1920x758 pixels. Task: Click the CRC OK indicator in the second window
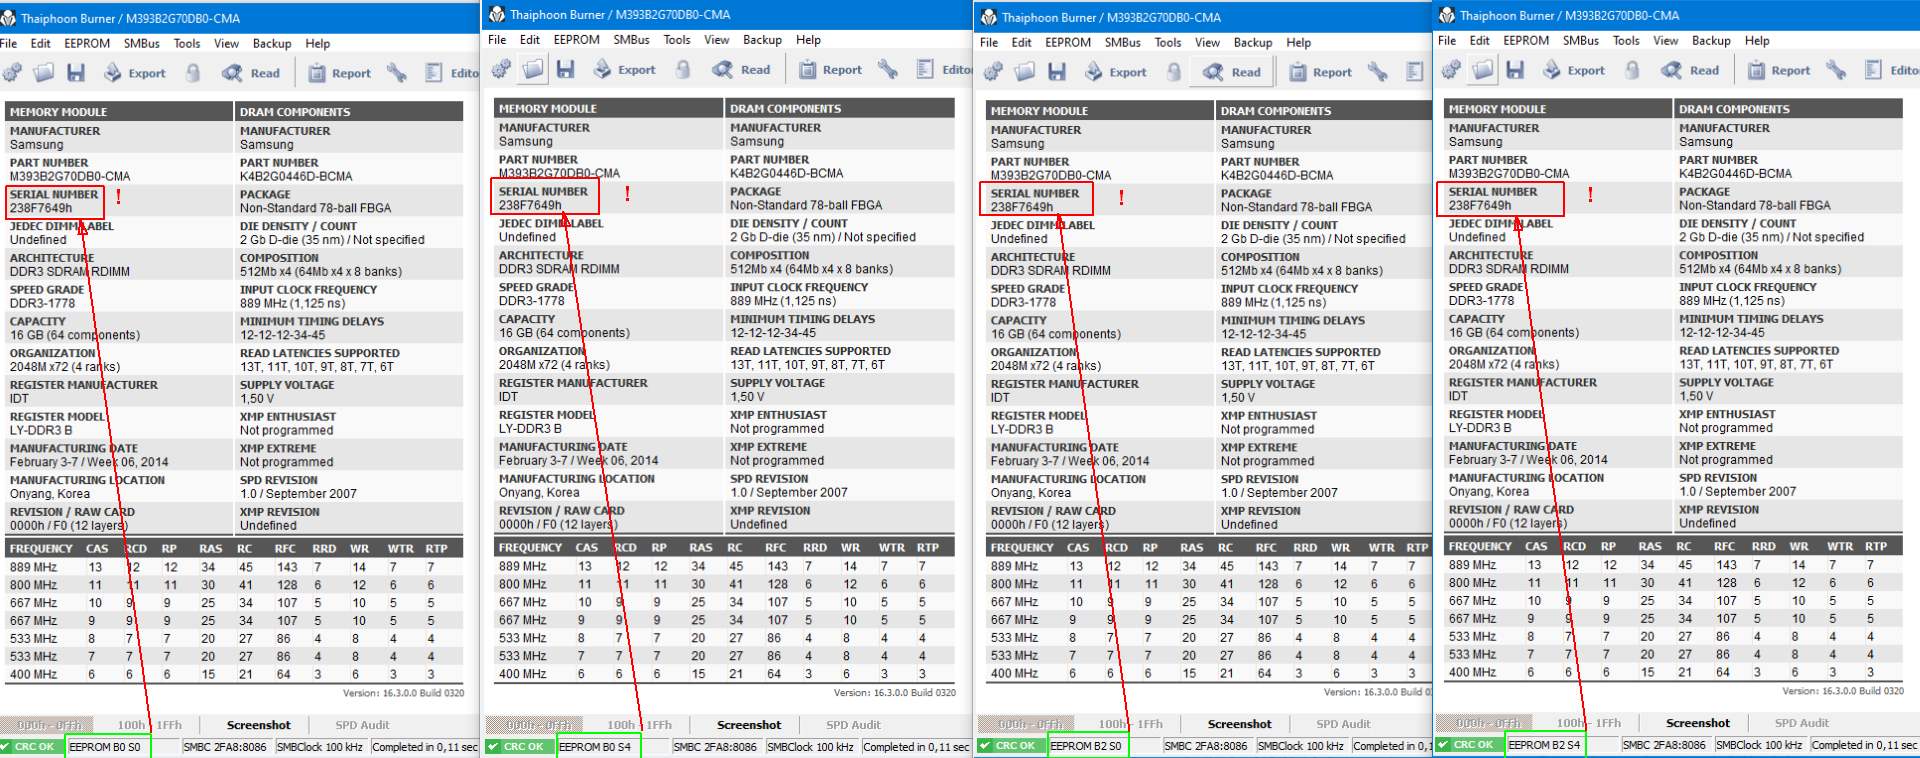pos(519,747)
